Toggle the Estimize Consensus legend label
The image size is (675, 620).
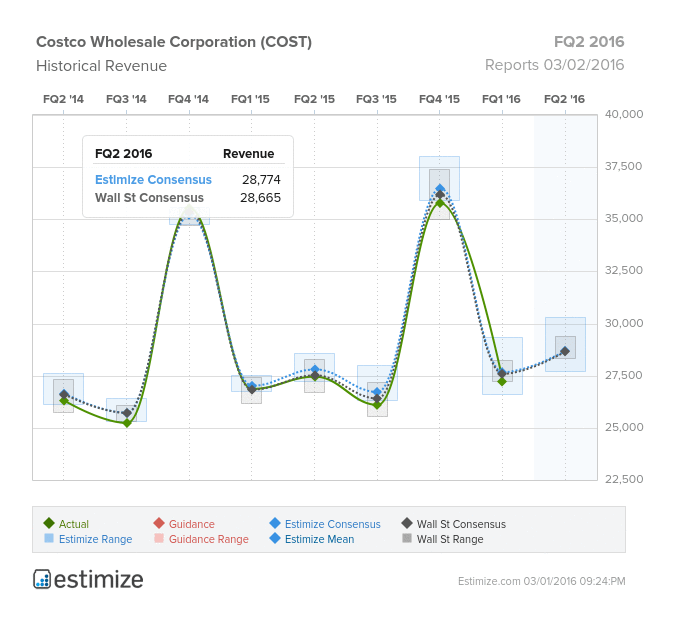click(x=332, y=524)
